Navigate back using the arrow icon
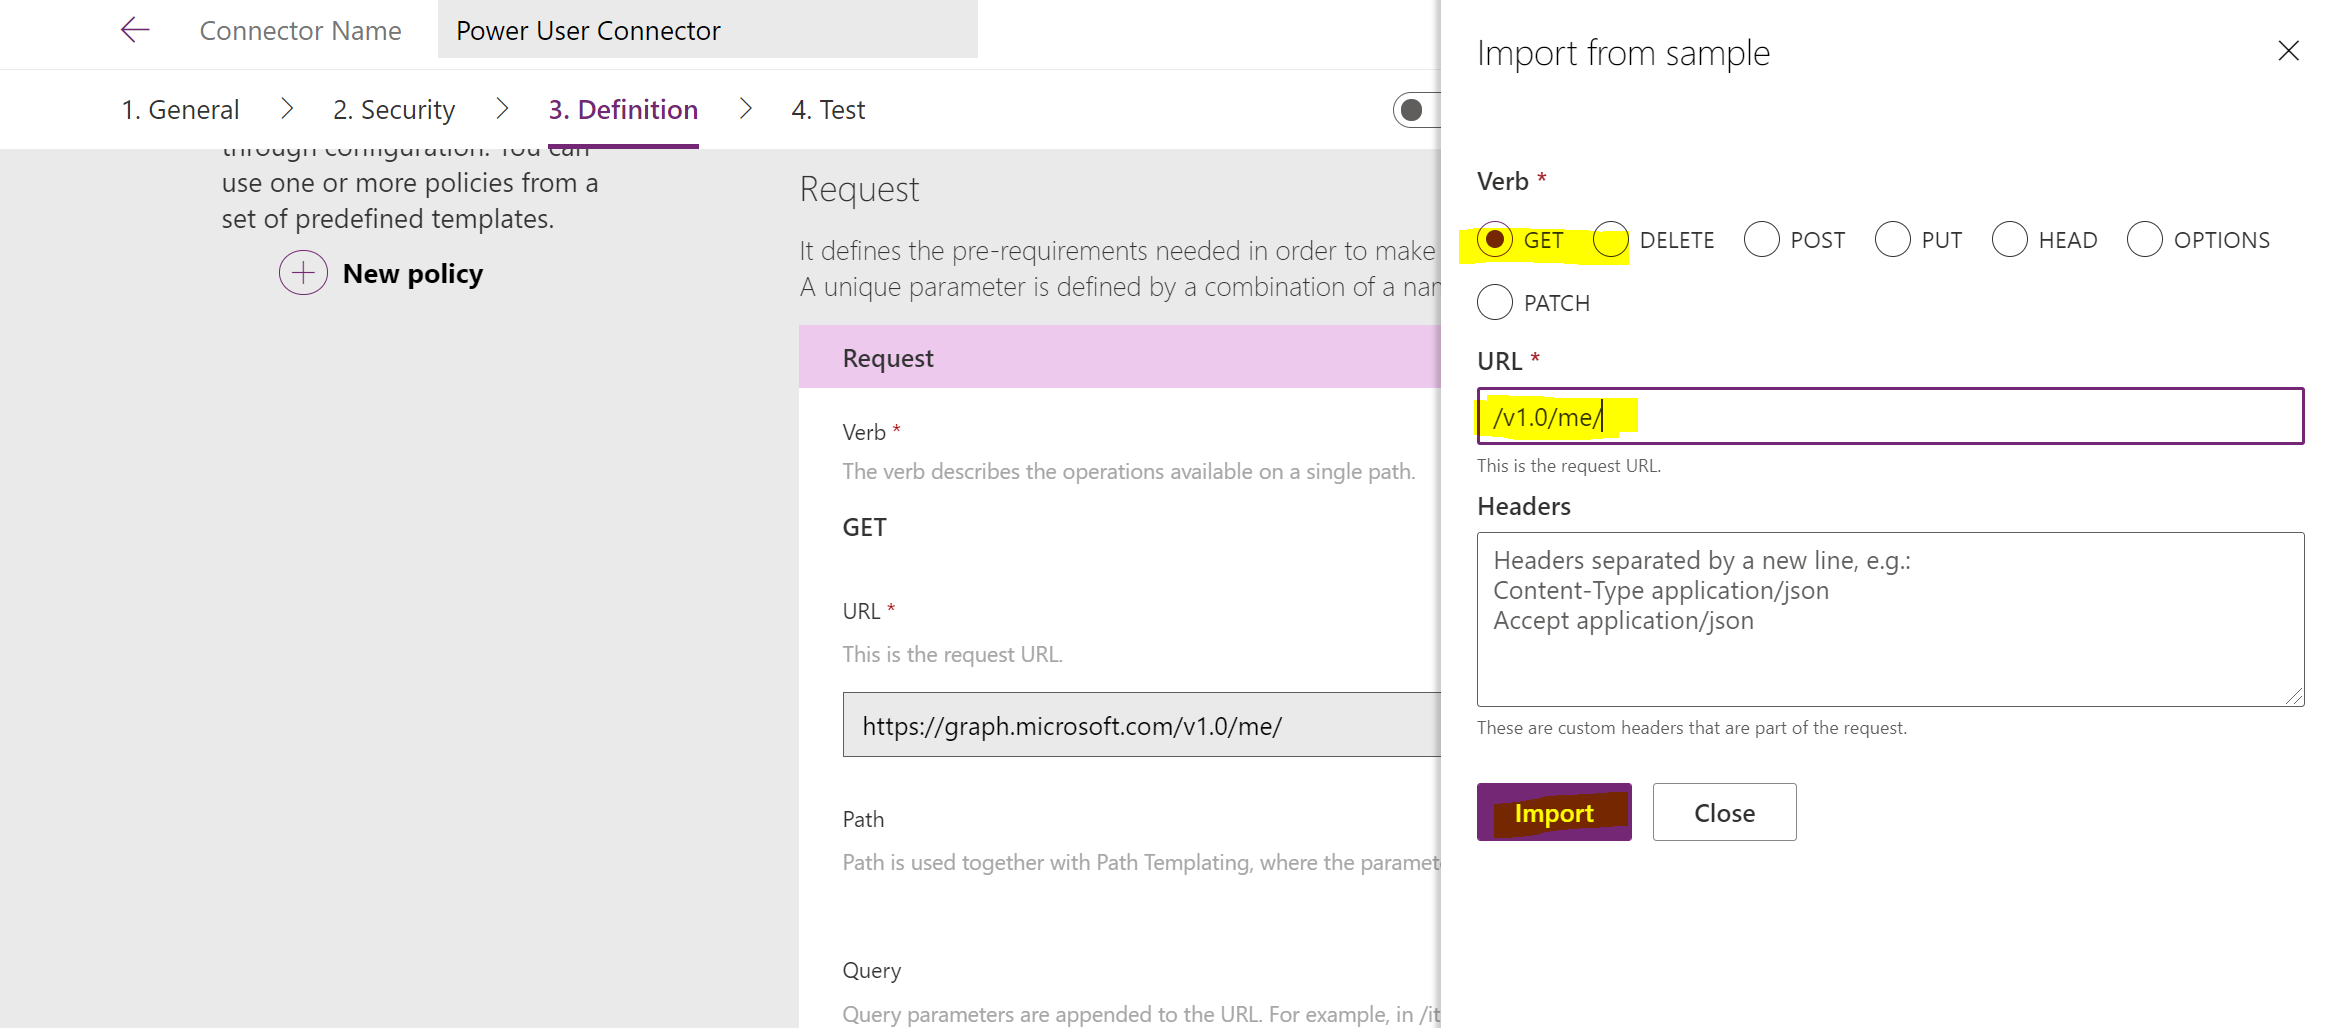2341x1028 pixels. (x=135, y=30)
